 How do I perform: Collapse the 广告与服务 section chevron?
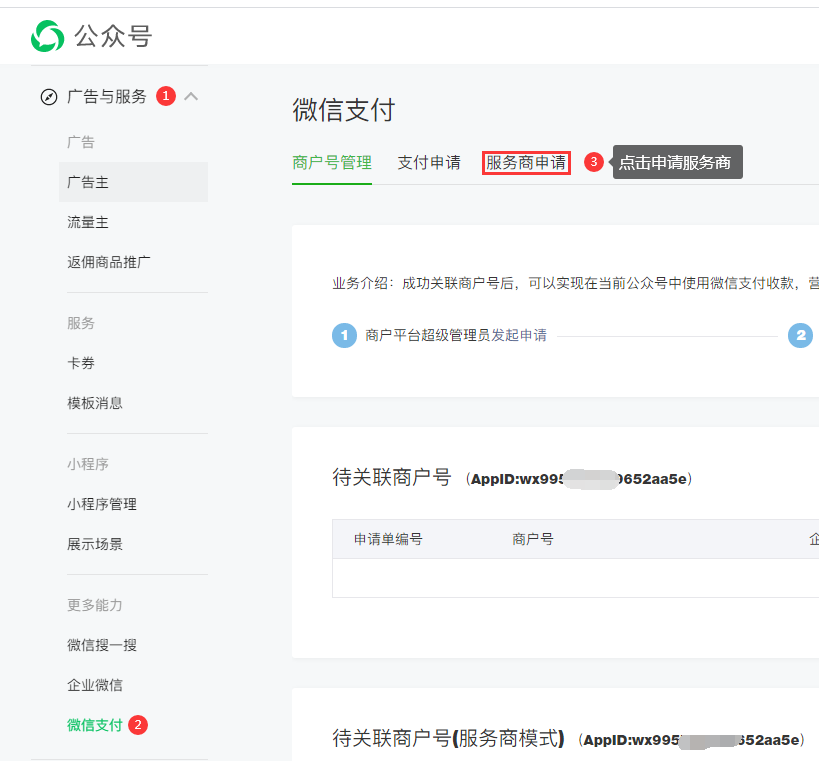point(191,96)
